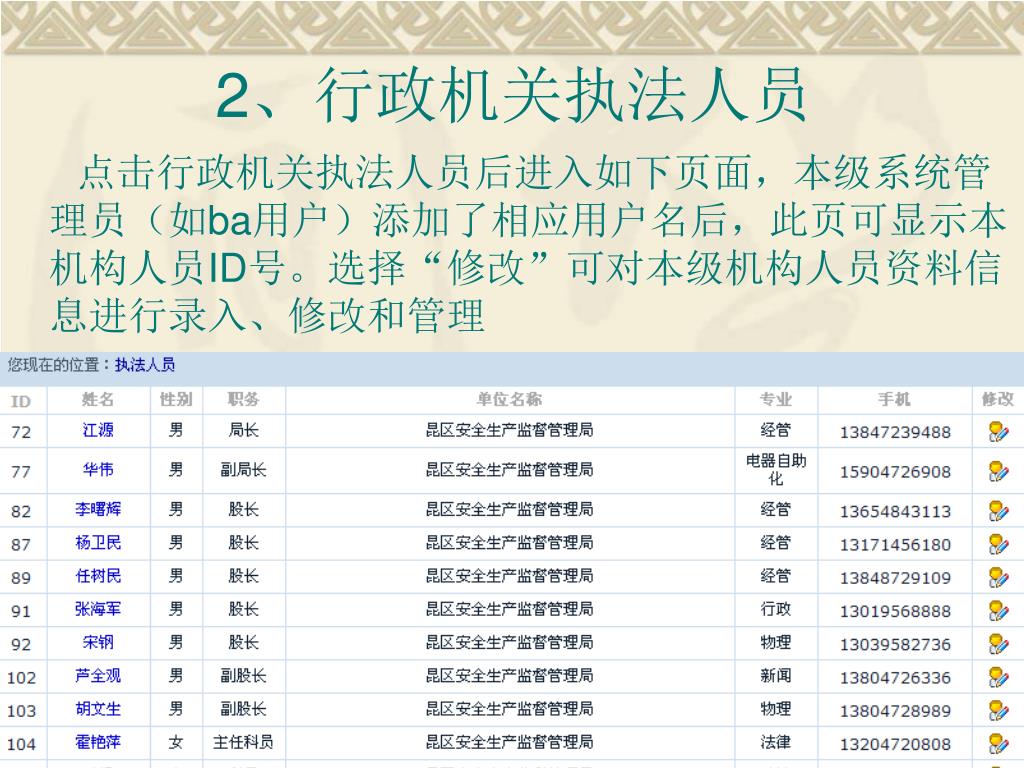Click 主任科员 position cell
Viewport: 1024px width, 768px height.
click(244, 743)
